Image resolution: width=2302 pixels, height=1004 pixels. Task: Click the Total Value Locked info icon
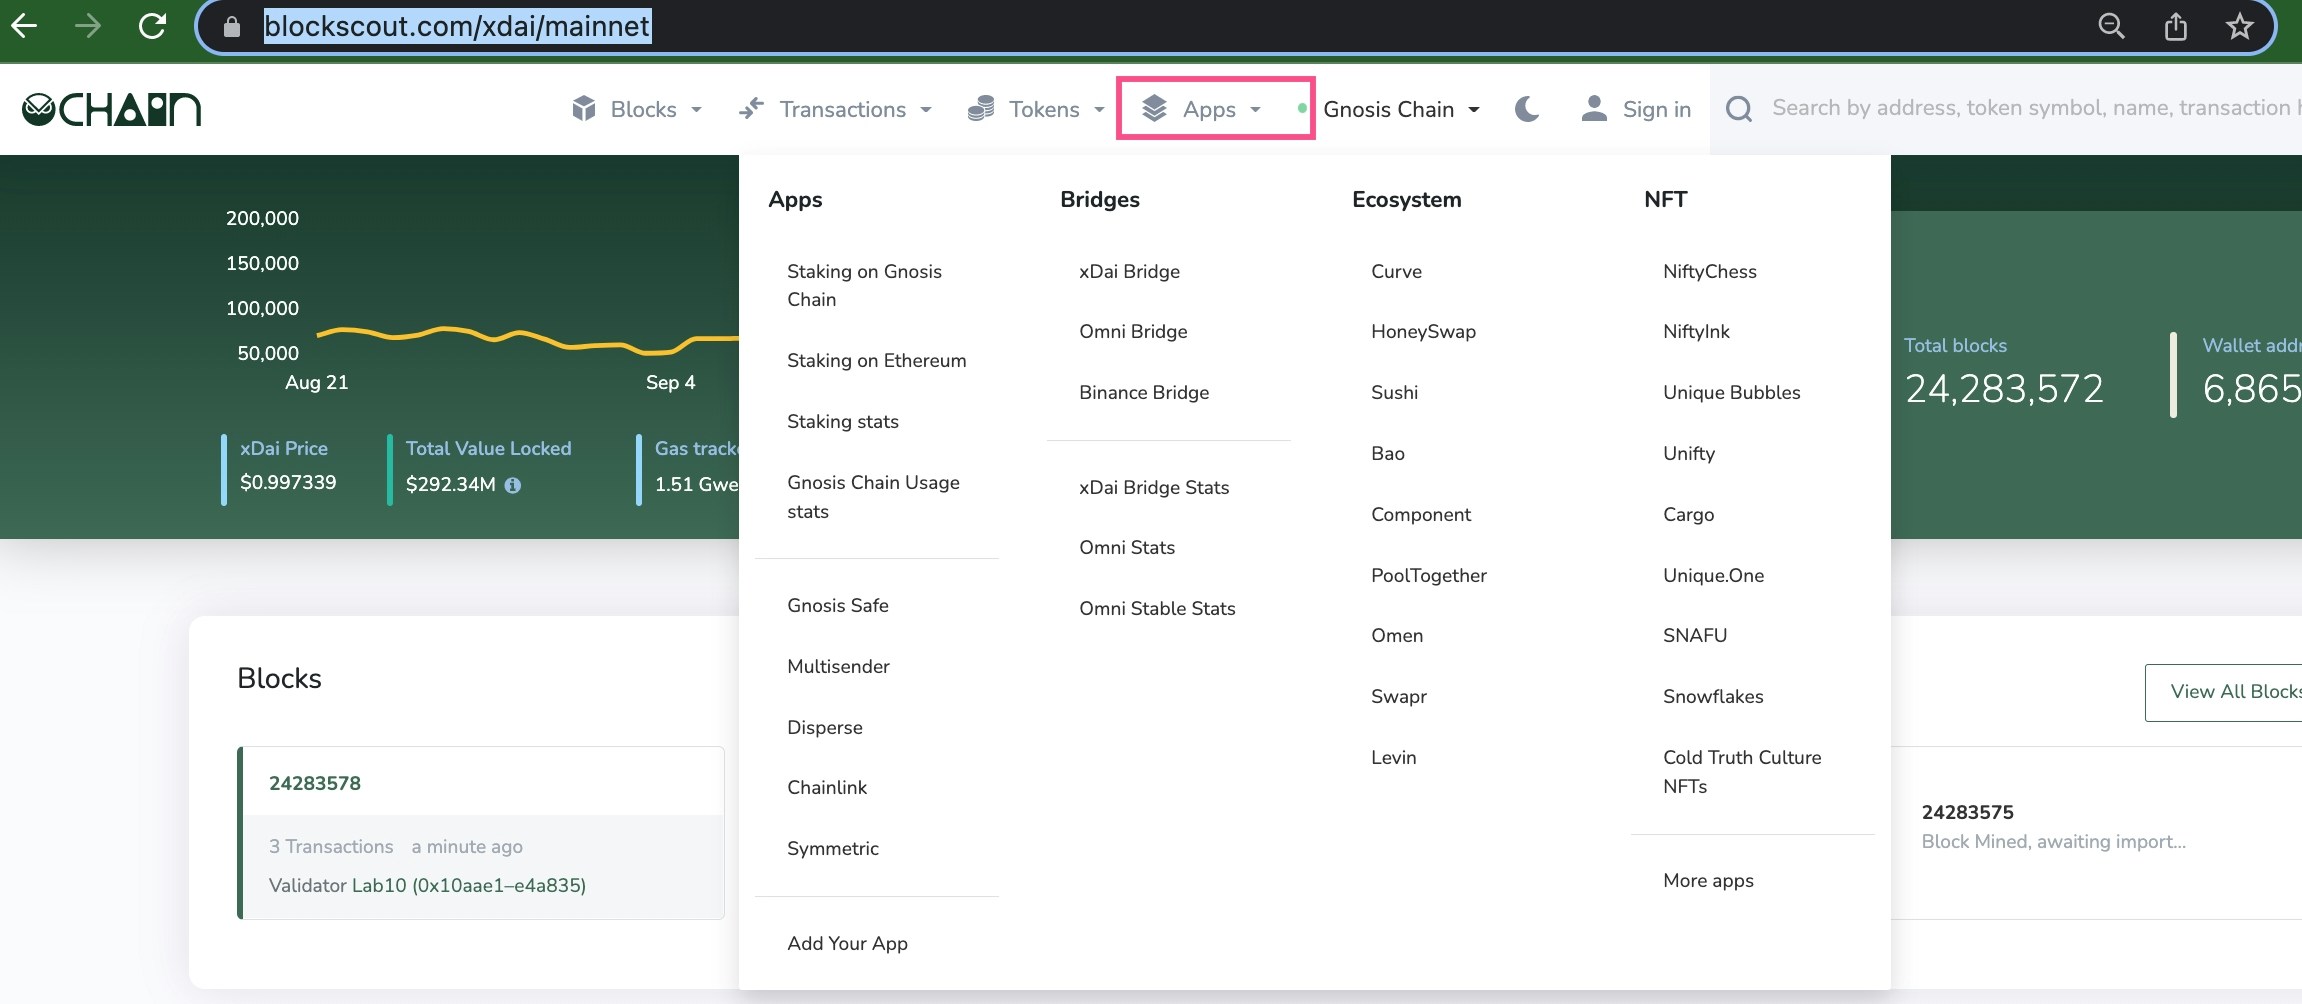(x=513, y=485)
